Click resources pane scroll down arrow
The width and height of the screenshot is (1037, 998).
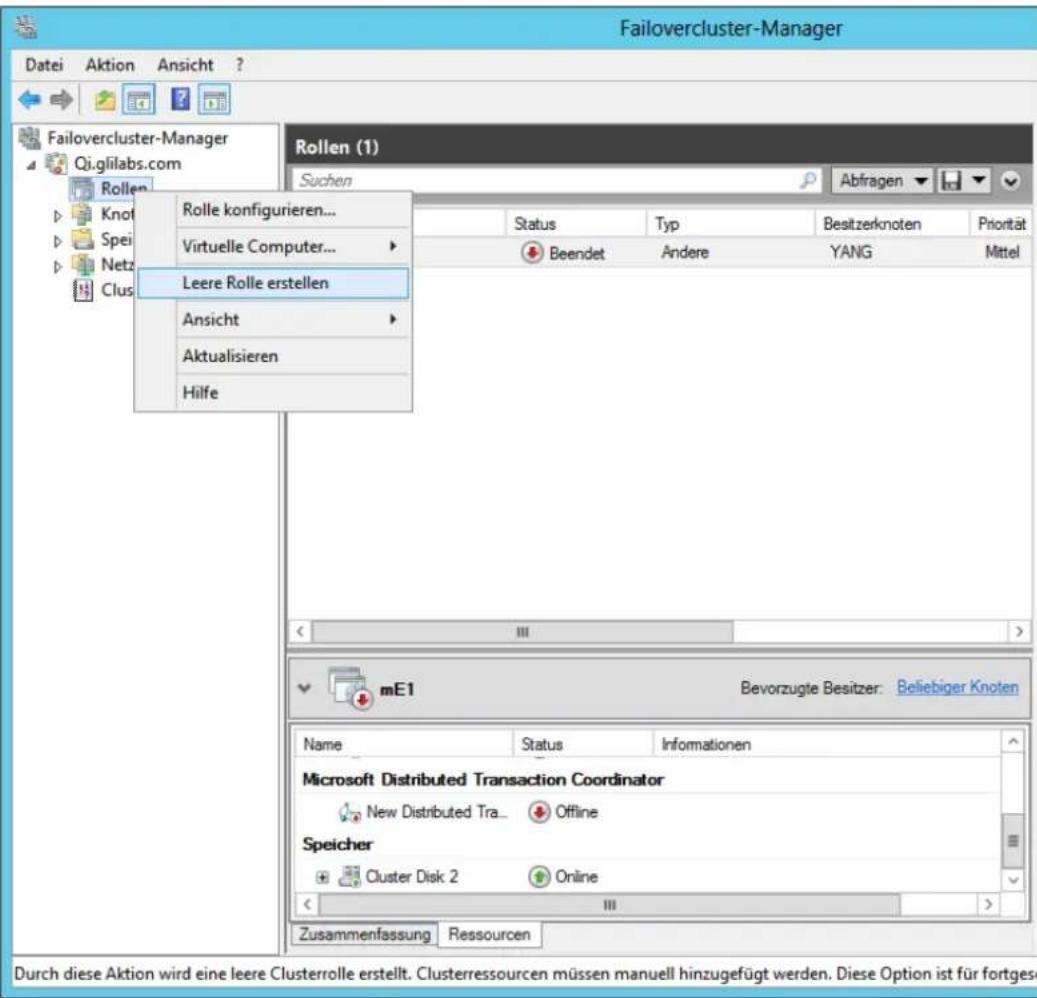click(x=1013, y=880)
